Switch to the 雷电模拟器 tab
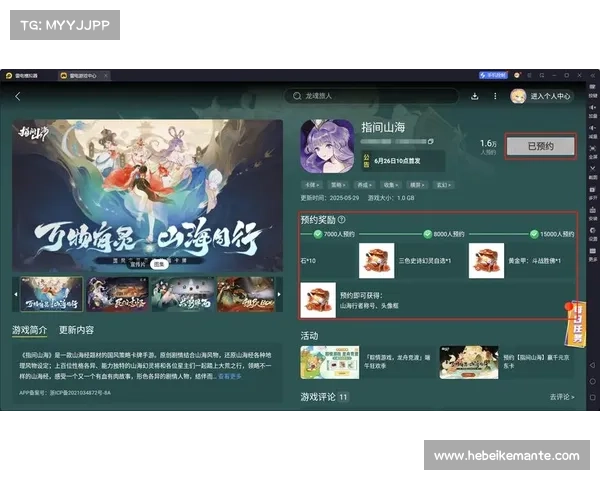The height and width of the screenshot is (480, 600). tap(23, 75)
